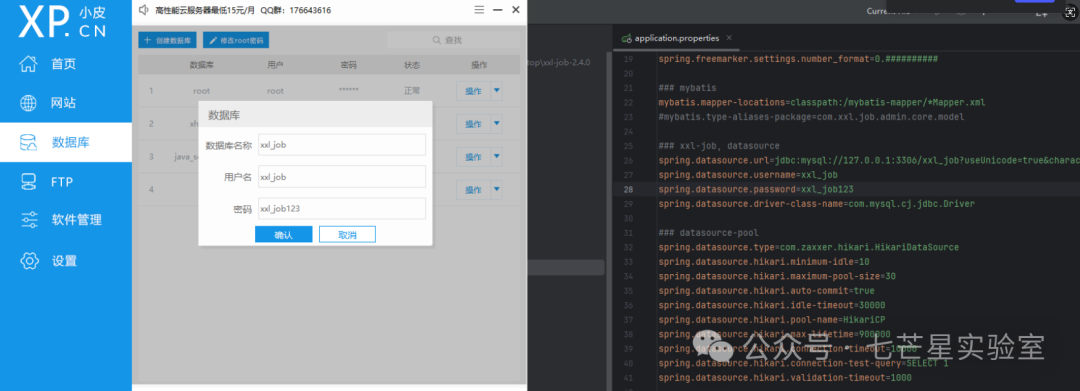Click the xxl-job-2.4.0 path in project panel

(x=559, y=63)
